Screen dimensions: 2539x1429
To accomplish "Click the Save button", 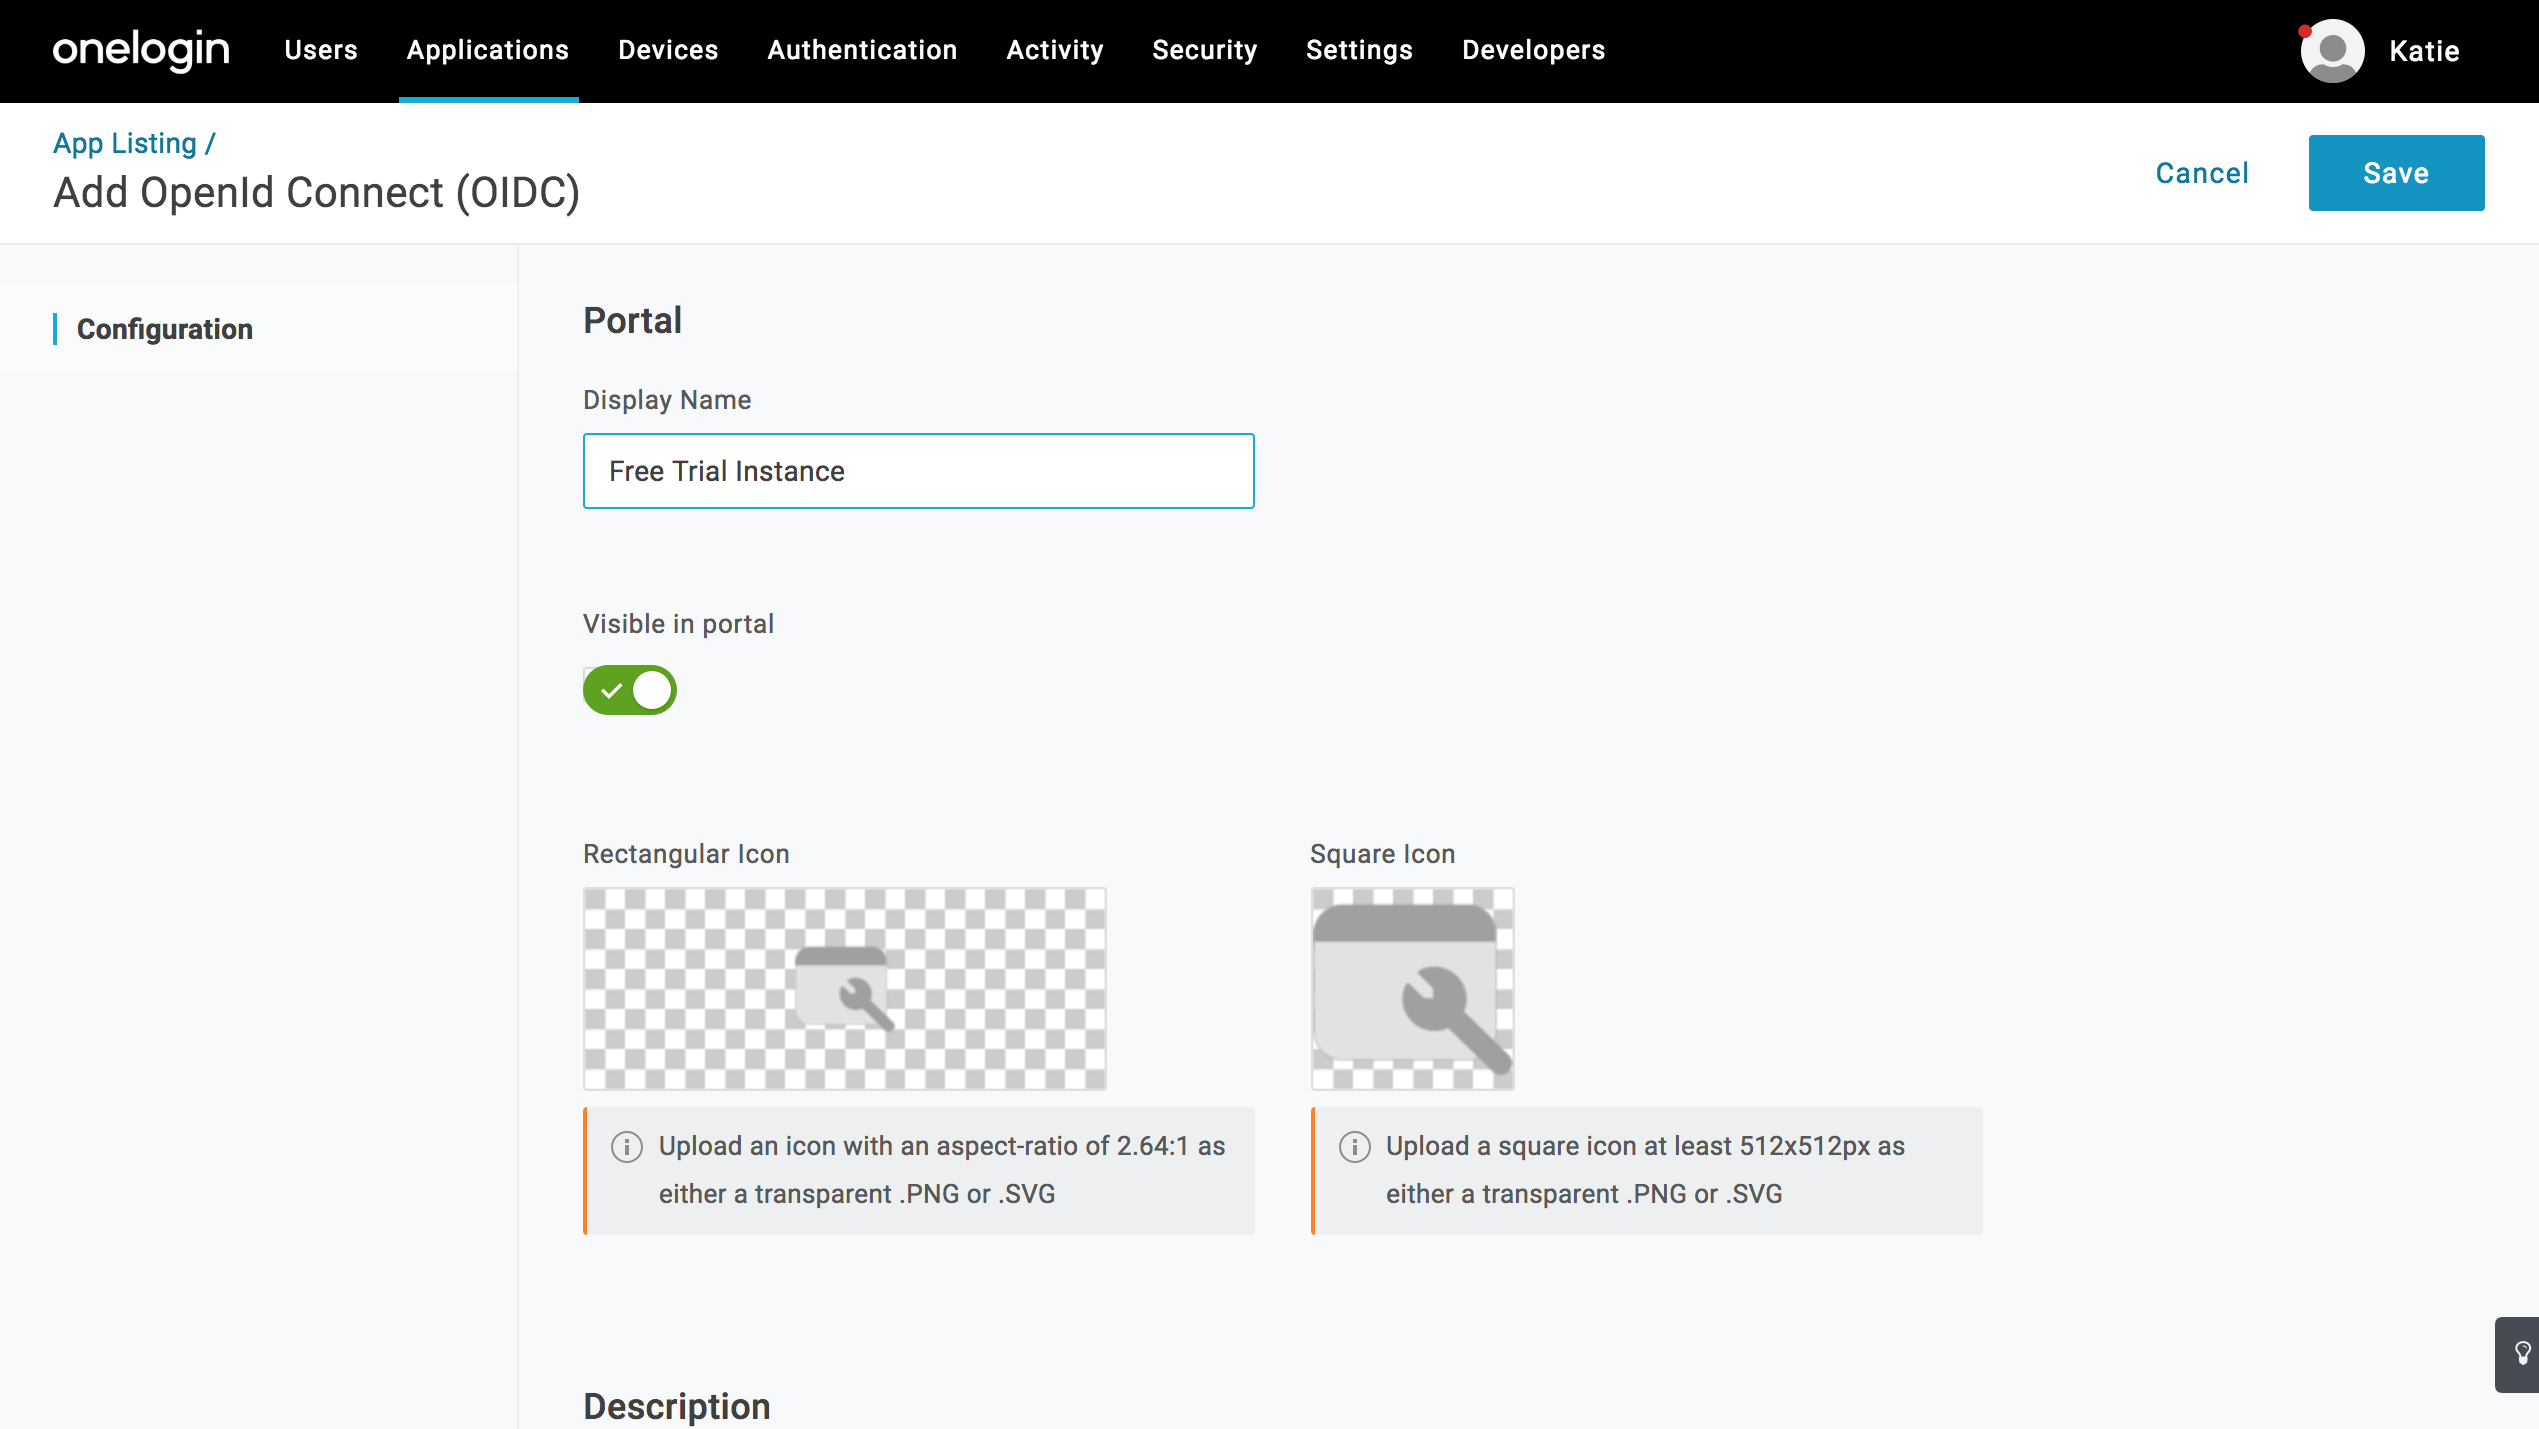I will tap(2396, 173).
